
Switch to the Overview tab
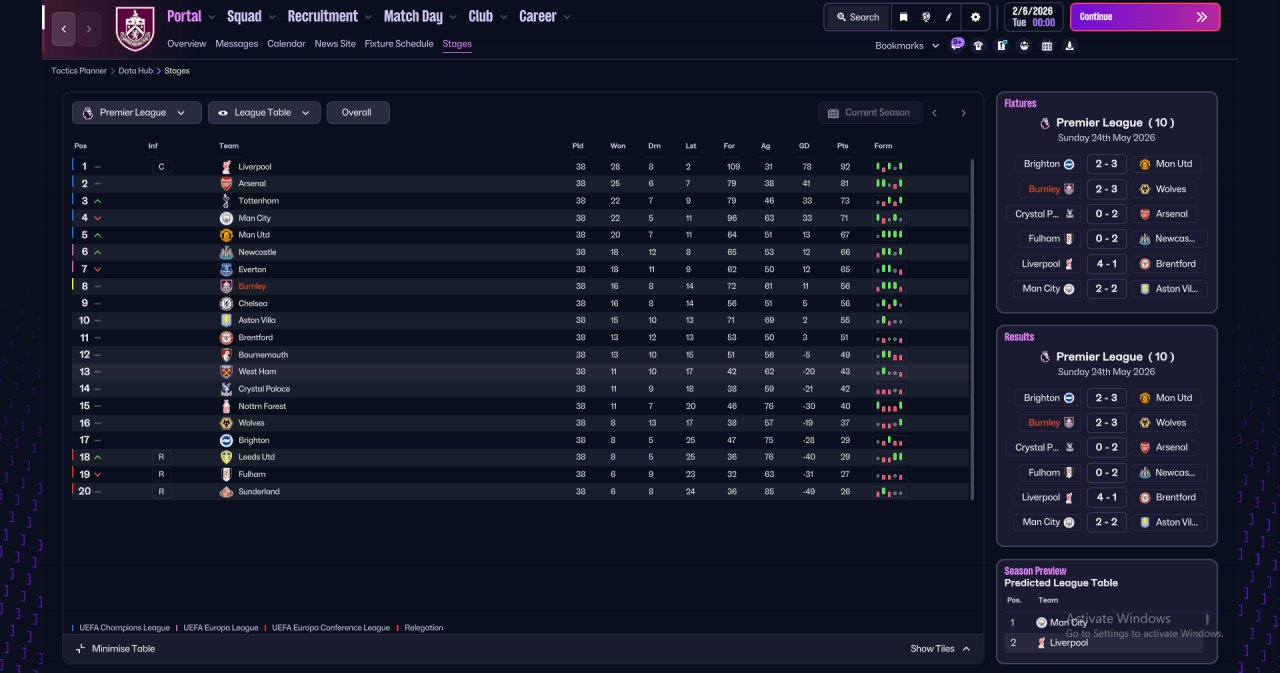coord(187,44)
